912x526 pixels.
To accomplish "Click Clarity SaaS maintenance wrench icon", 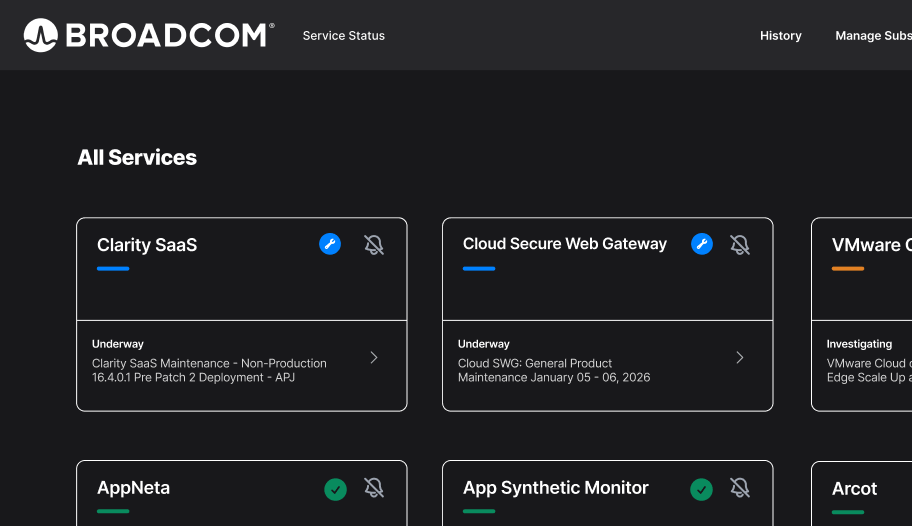I will coord(330,244).
